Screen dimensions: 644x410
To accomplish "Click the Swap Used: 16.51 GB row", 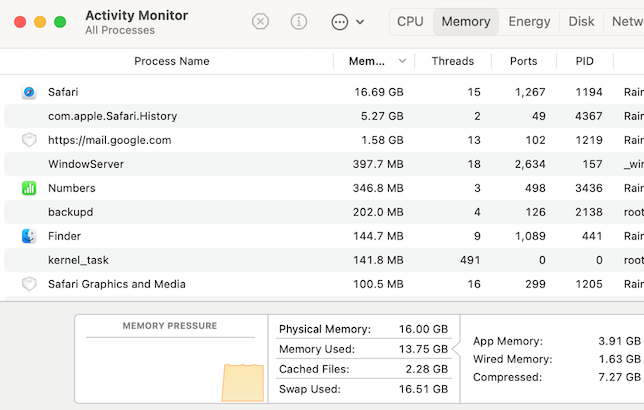I will (363, 389).
